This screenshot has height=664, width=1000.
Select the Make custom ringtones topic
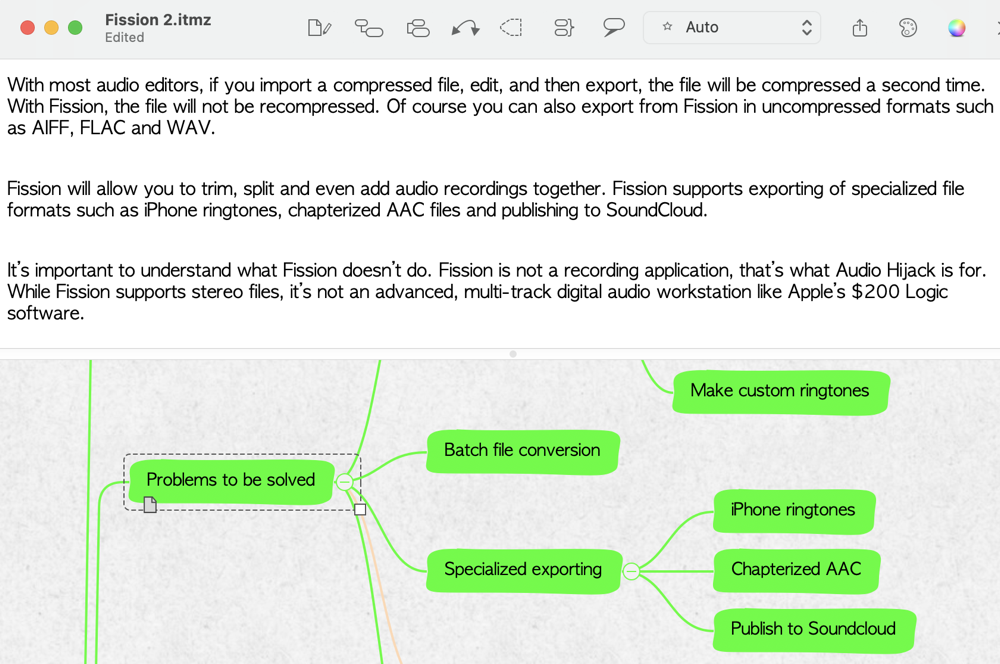click(779, 391)
